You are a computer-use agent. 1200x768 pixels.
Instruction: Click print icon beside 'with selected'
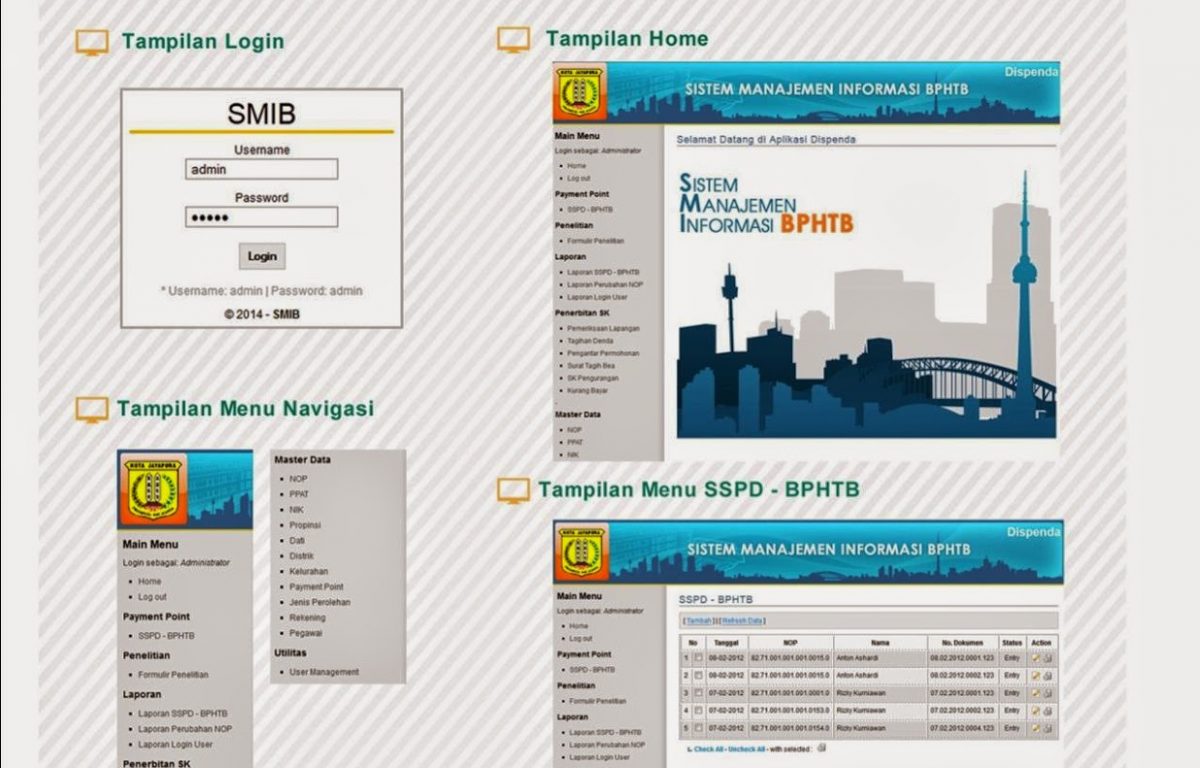(x=822, y=747)
